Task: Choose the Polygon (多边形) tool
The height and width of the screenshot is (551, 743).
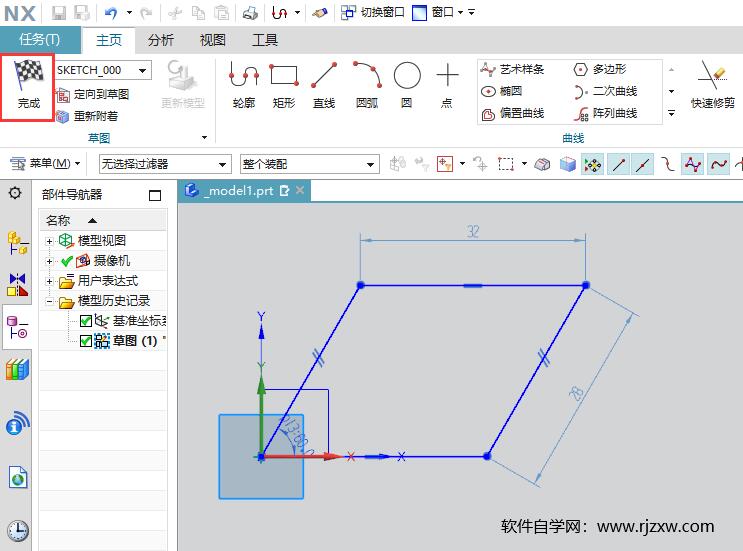Action: point(600,69)
